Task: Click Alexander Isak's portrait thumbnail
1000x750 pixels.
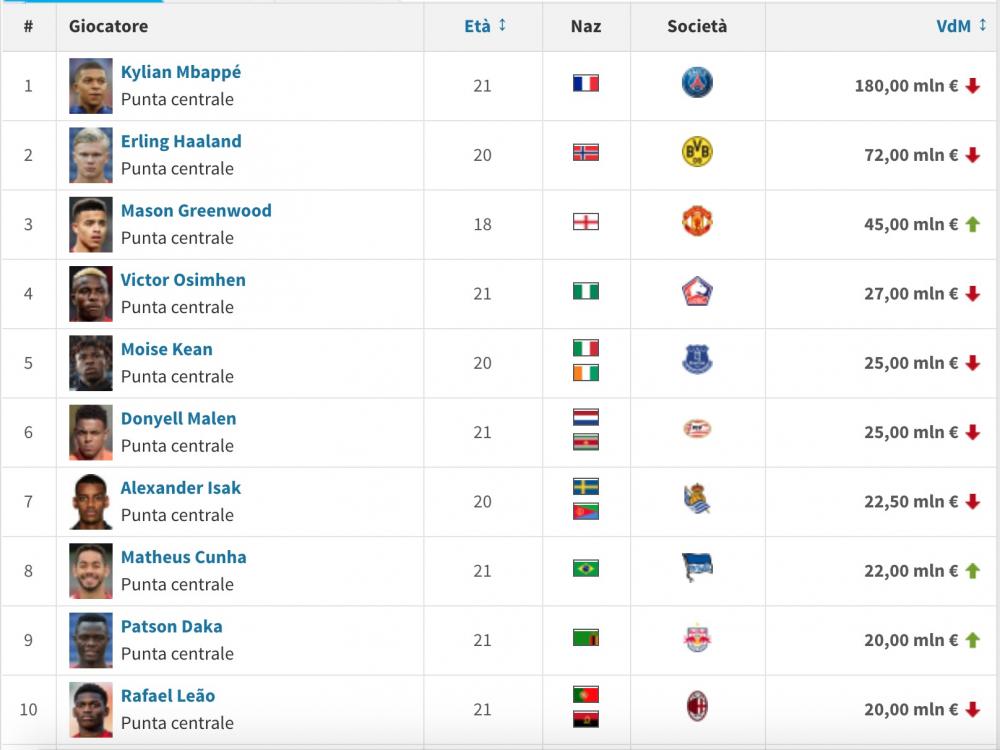Action: click(x=91, y=502)
